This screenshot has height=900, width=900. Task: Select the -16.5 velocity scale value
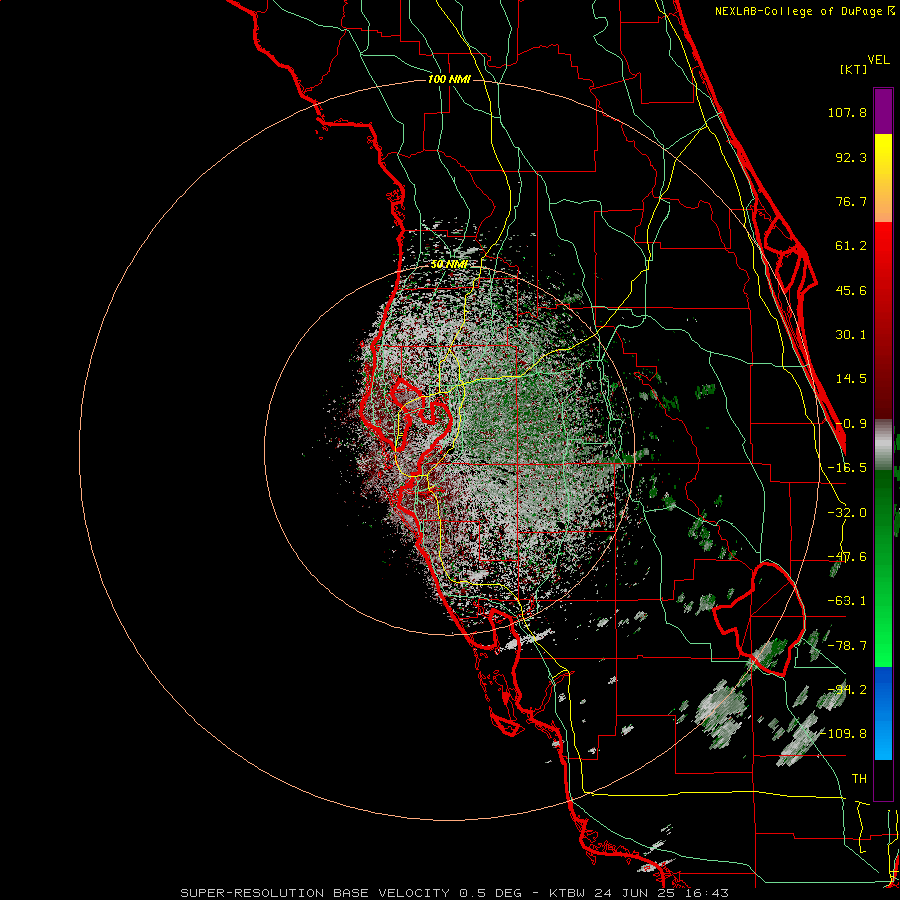click(x=847, y=468)
